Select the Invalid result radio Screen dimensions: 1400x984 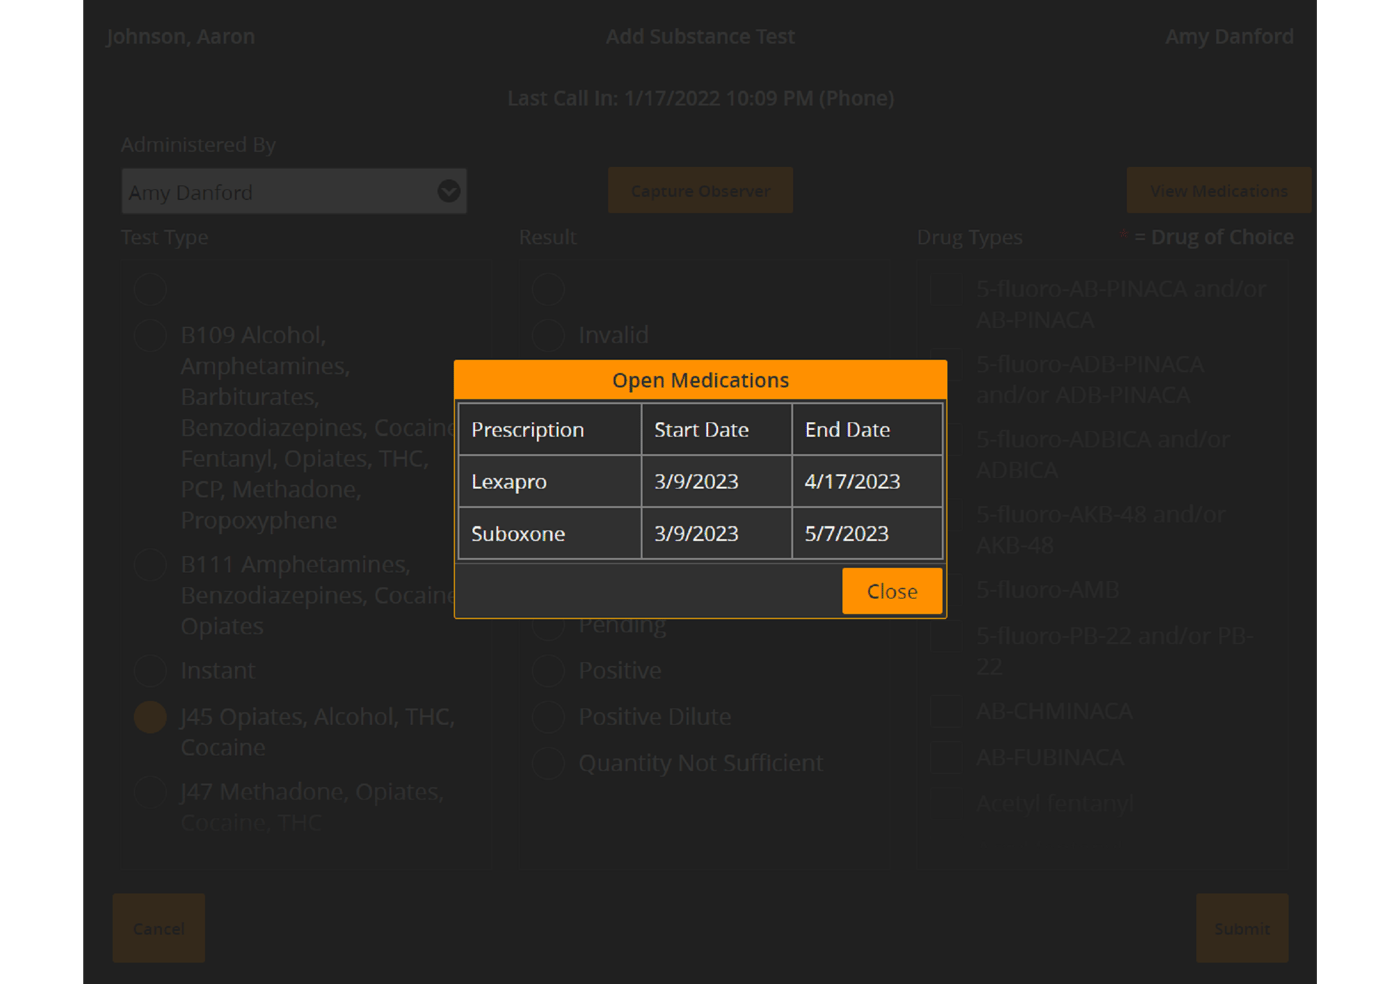548,335
